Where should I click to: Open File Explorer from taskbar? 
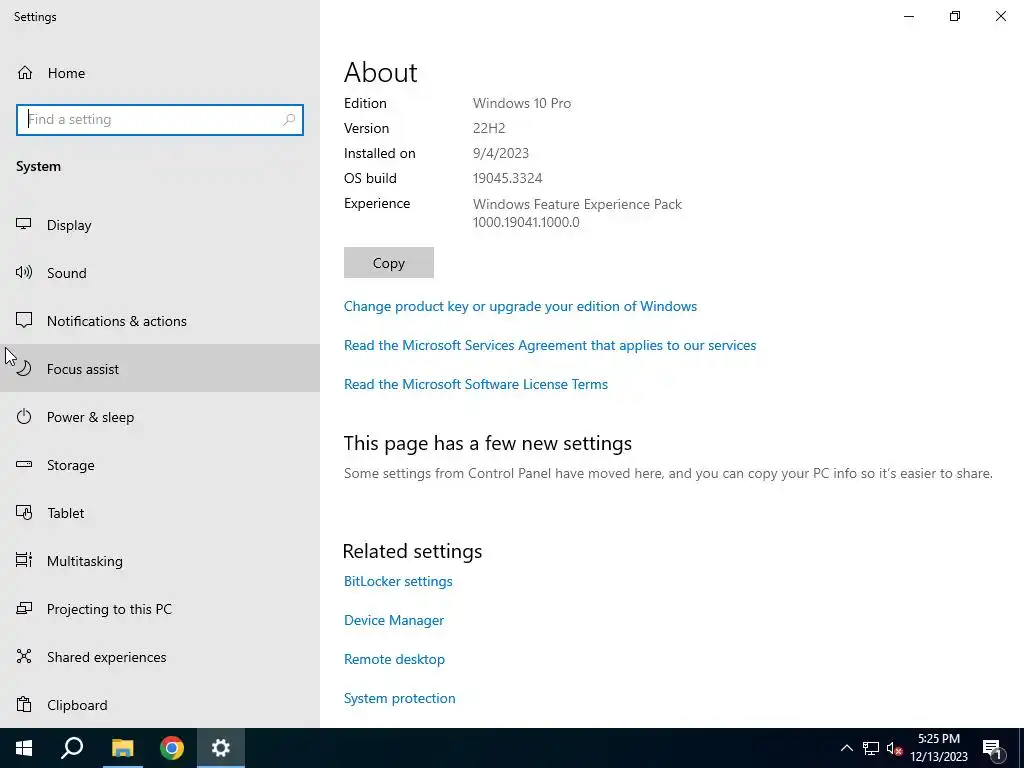(122, 748)
